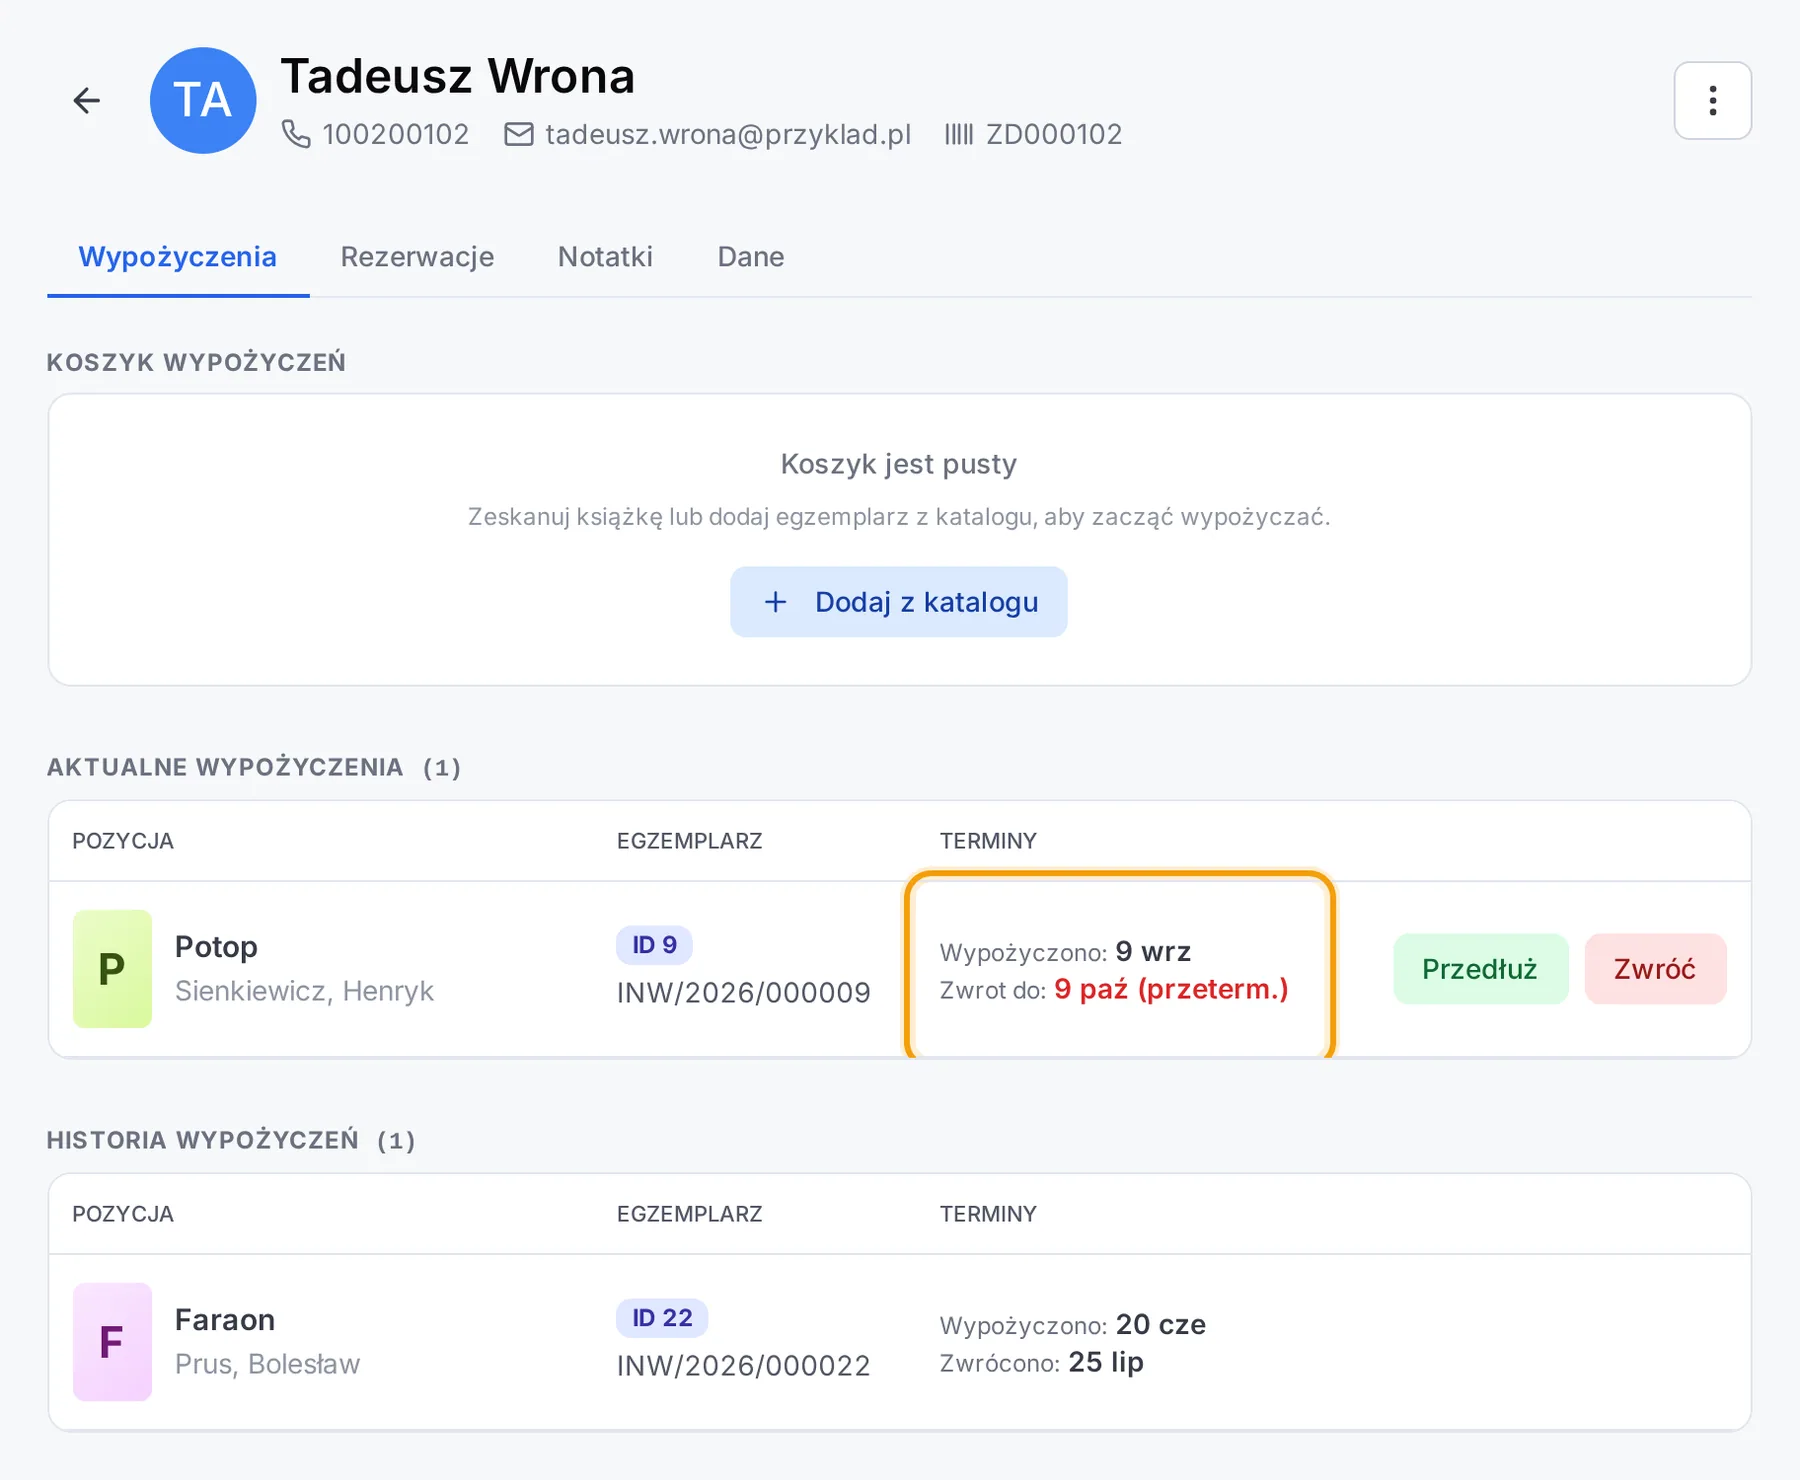
Task: Click the author Prus, Bolesław
Action: coord(267,1364)
